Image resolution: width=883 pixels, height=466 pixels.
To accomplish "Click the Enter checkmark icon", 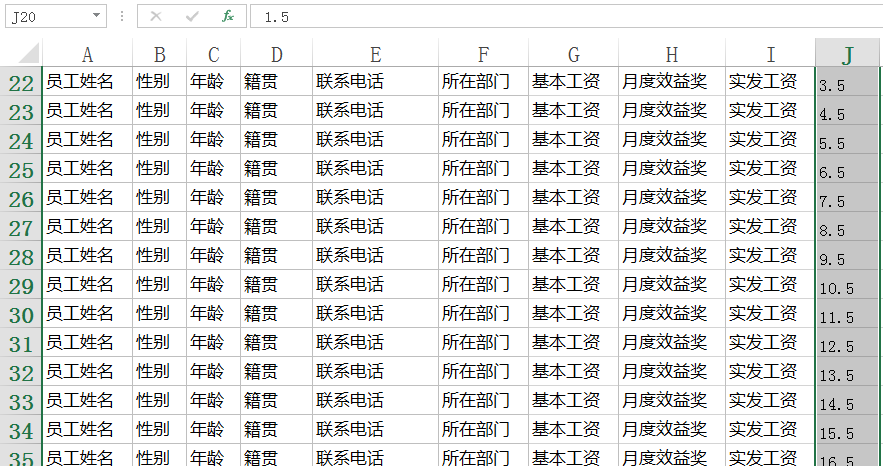I will coord(192,16).
